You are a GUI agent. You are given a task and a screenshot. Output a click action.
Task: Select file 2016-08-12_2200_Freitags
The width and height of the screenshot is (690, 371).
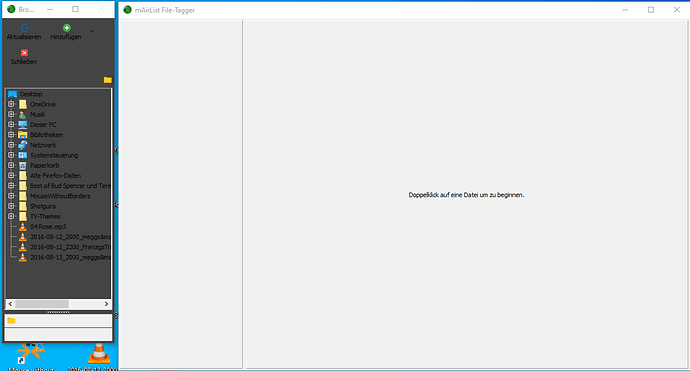pos(70,247)
